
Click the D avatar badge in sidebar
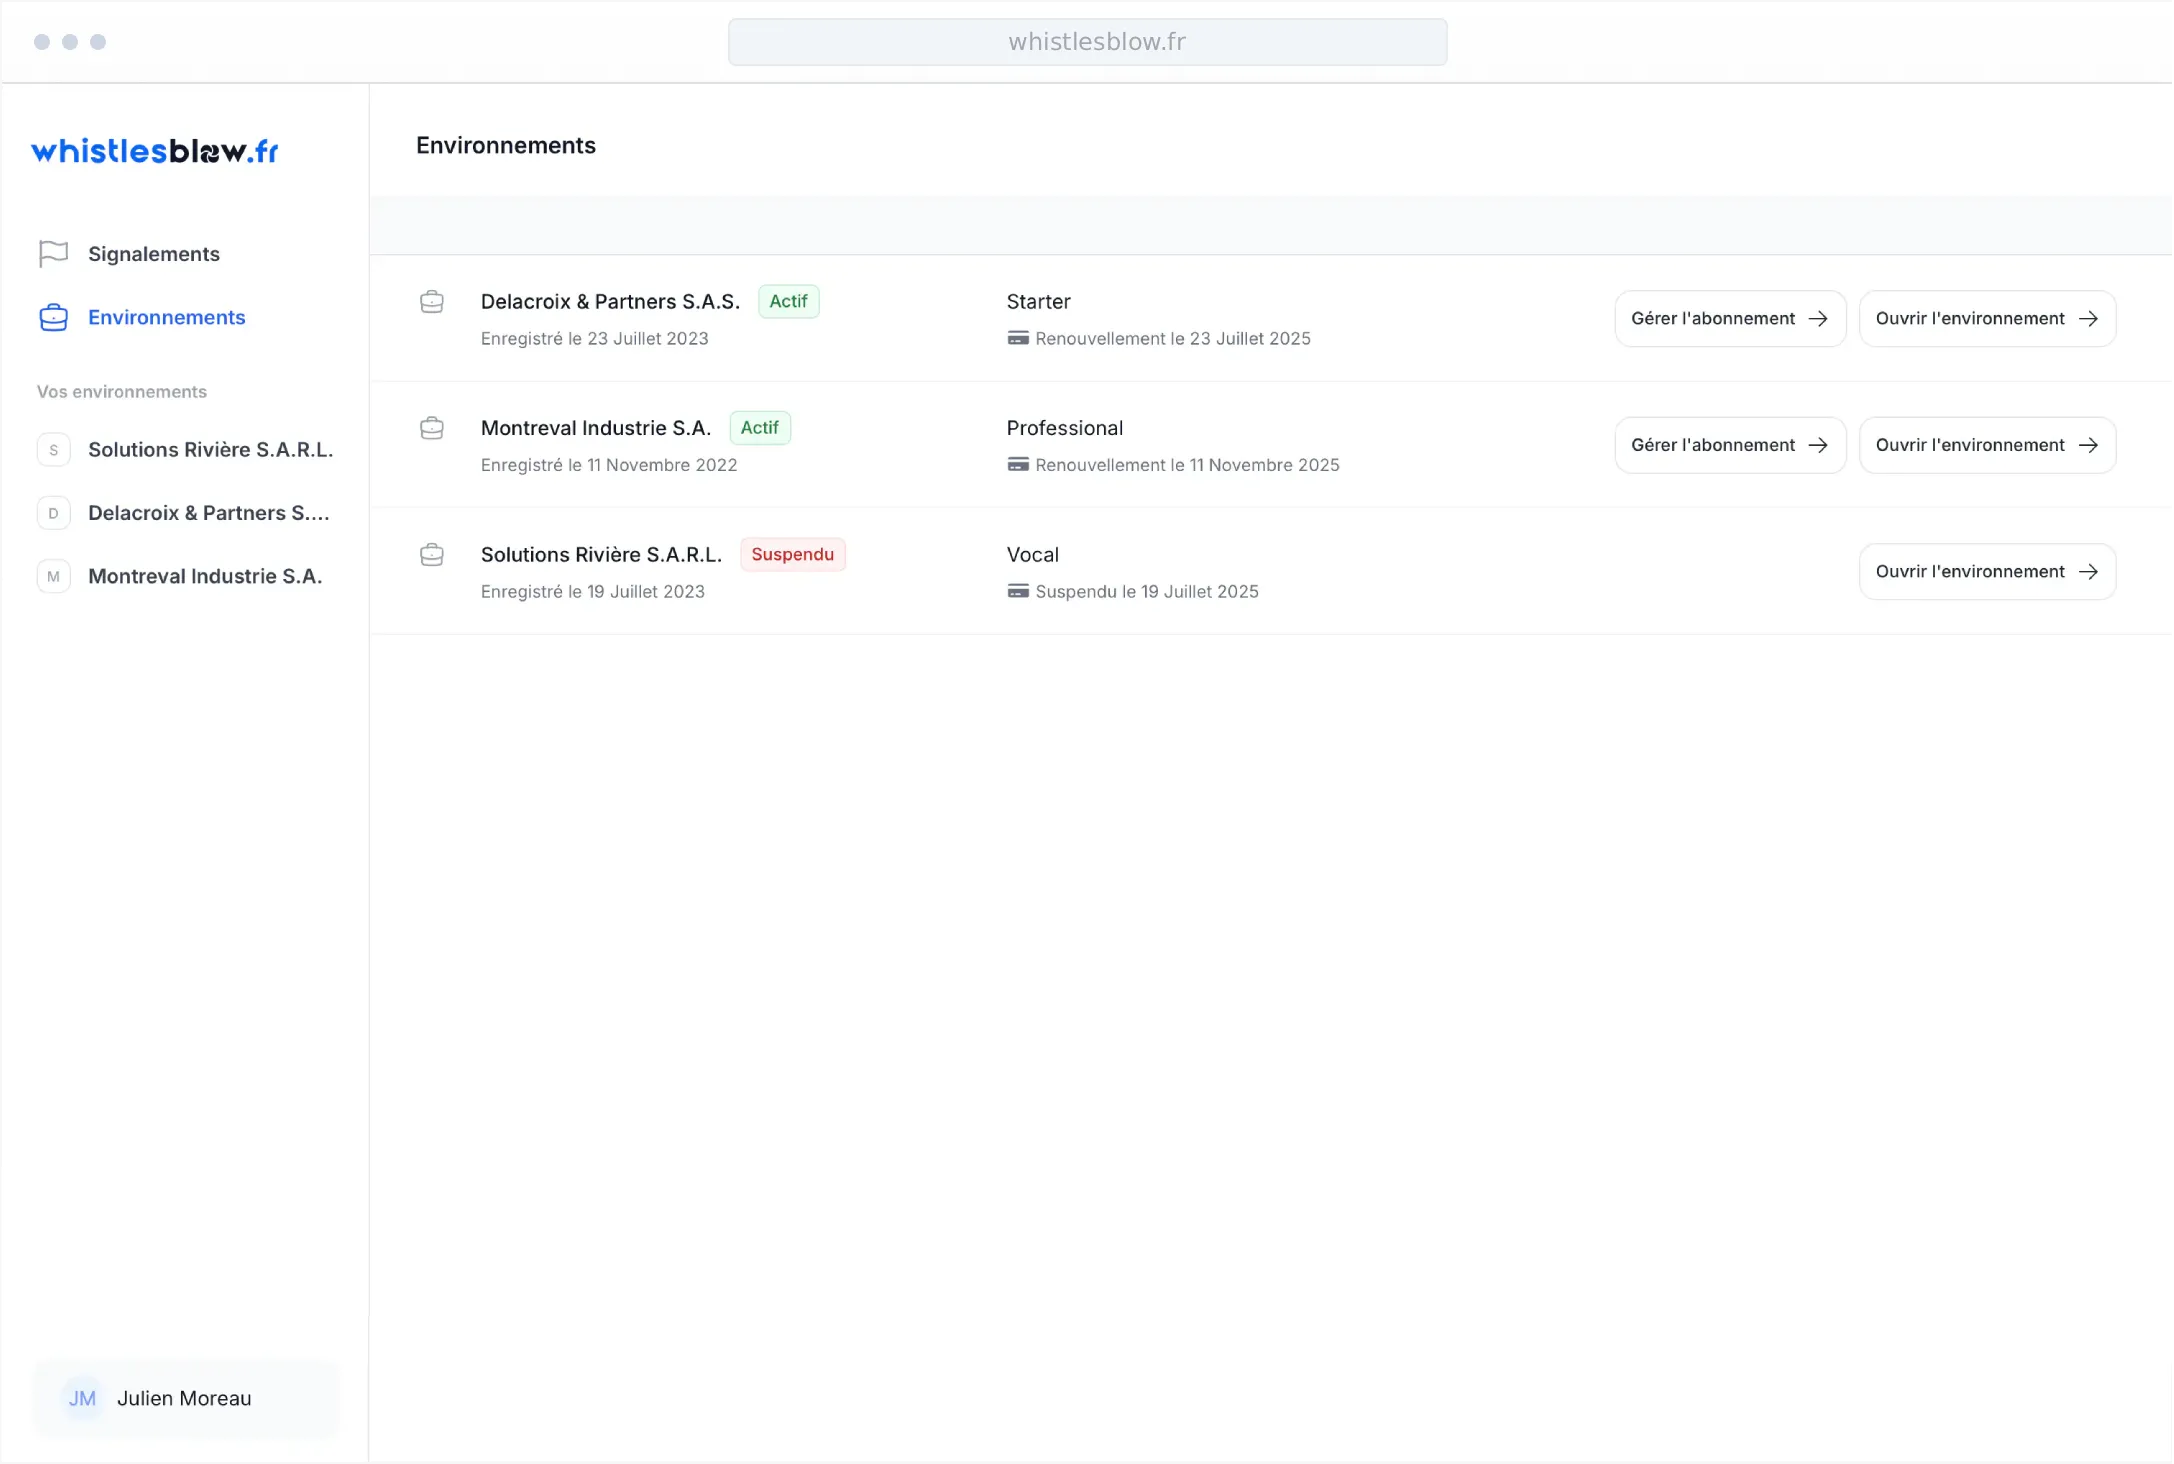tap(54, 513)
